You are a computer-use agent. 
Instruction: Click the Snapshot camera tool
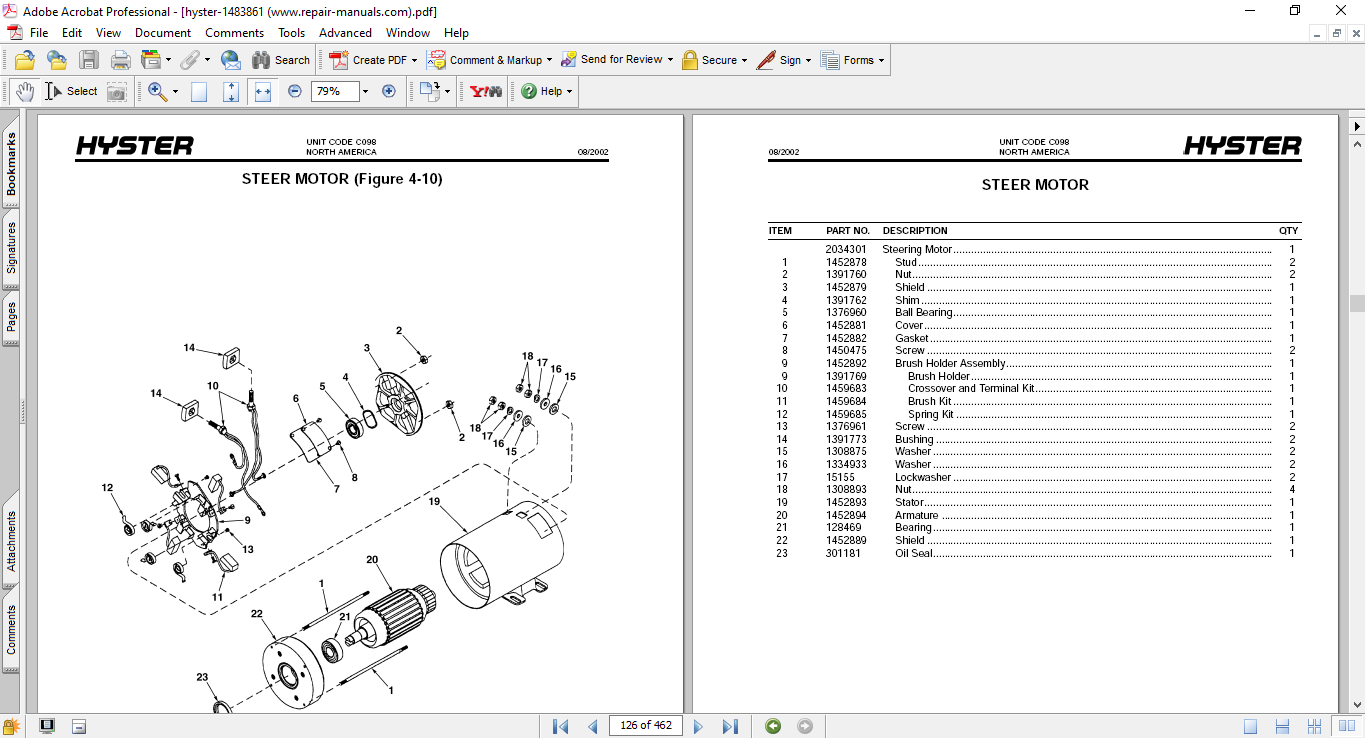click(x=117, y=91)
